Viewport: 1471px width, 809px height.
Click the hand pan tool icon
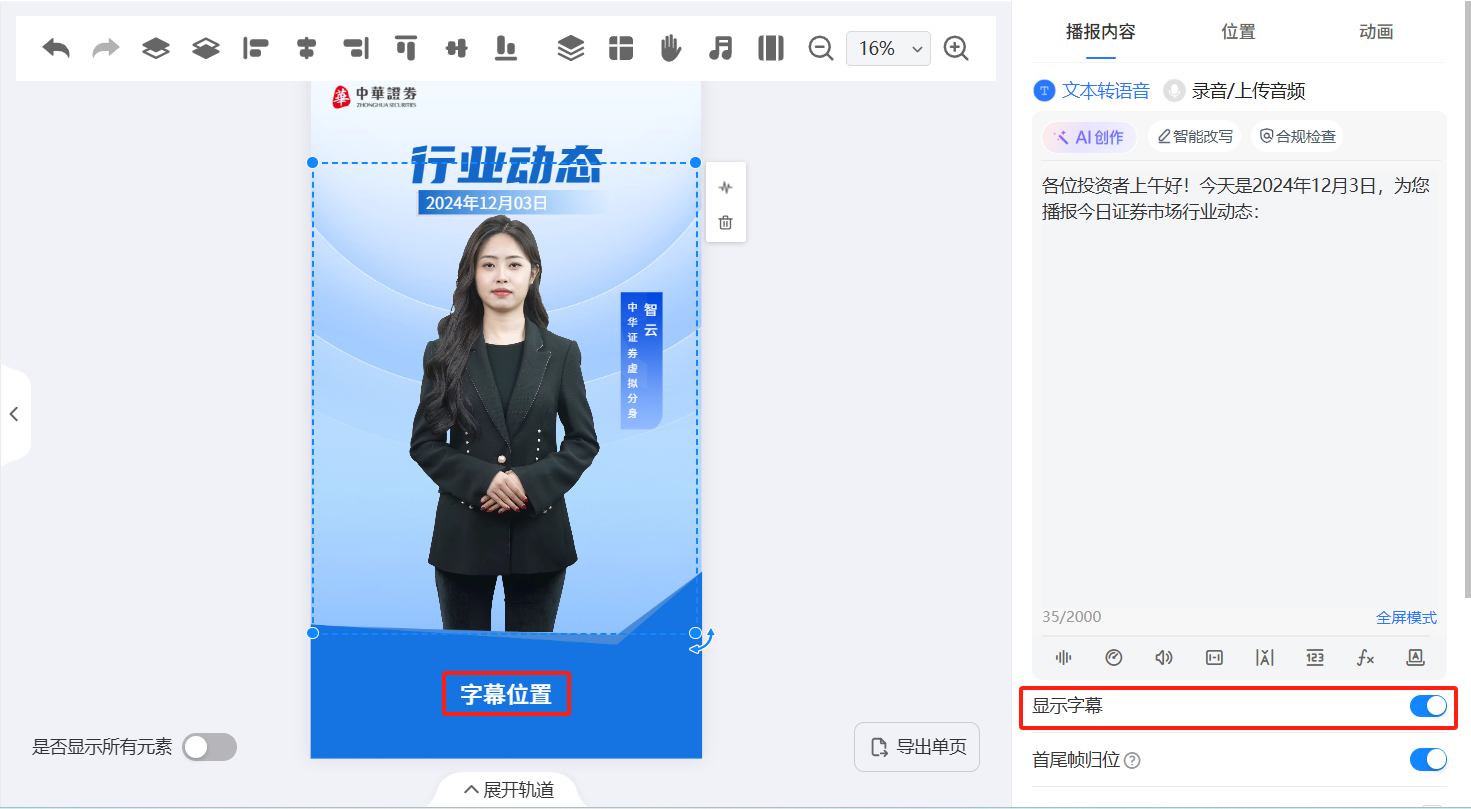tap(670, 48)
